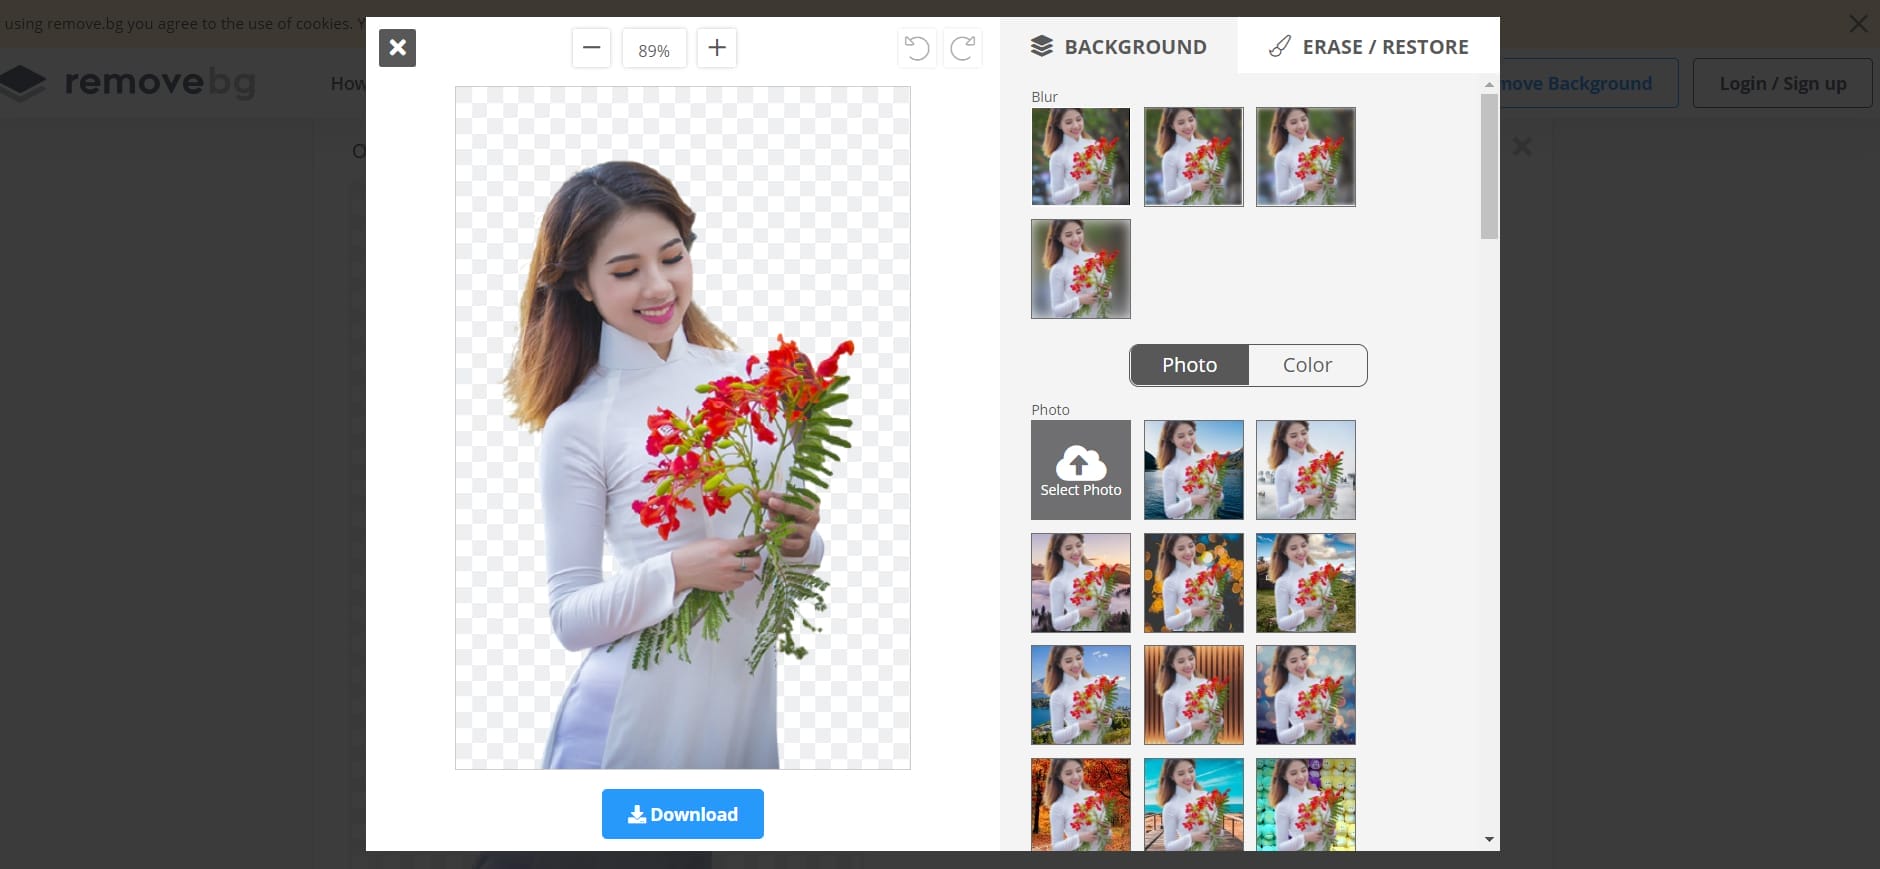Switch toggle to Color backgrounds
This screenshot has width=1880, height=869.
click(x=1307, y=365)
